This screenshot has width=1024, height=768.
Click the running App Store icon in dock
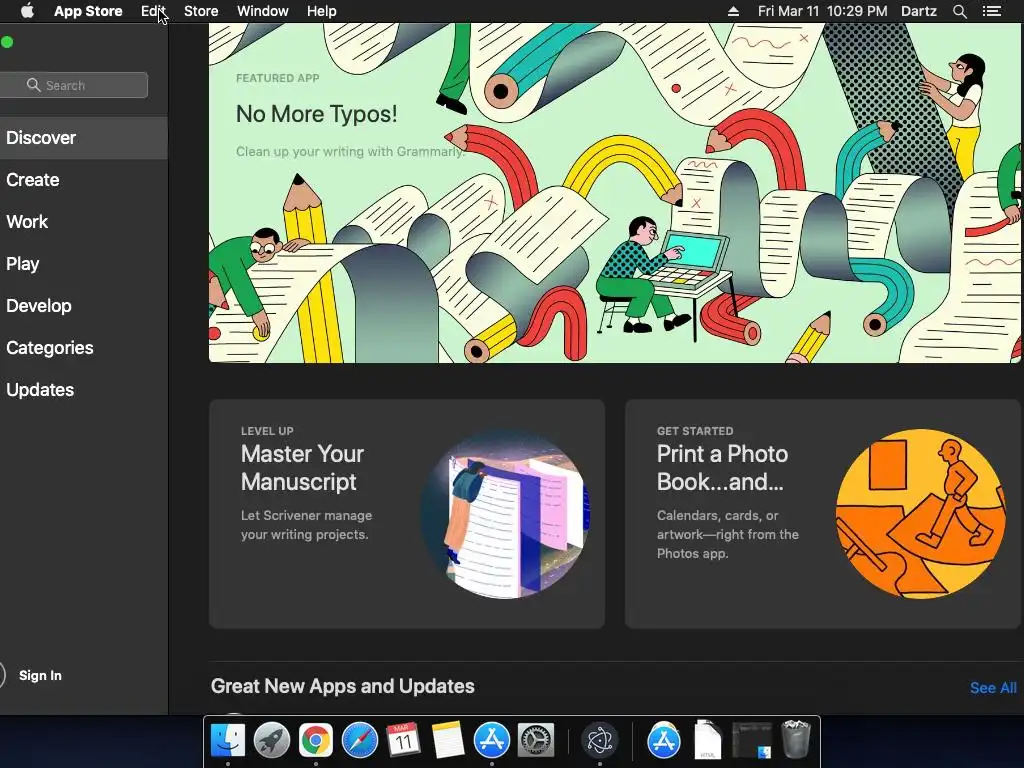coord(491,741)
